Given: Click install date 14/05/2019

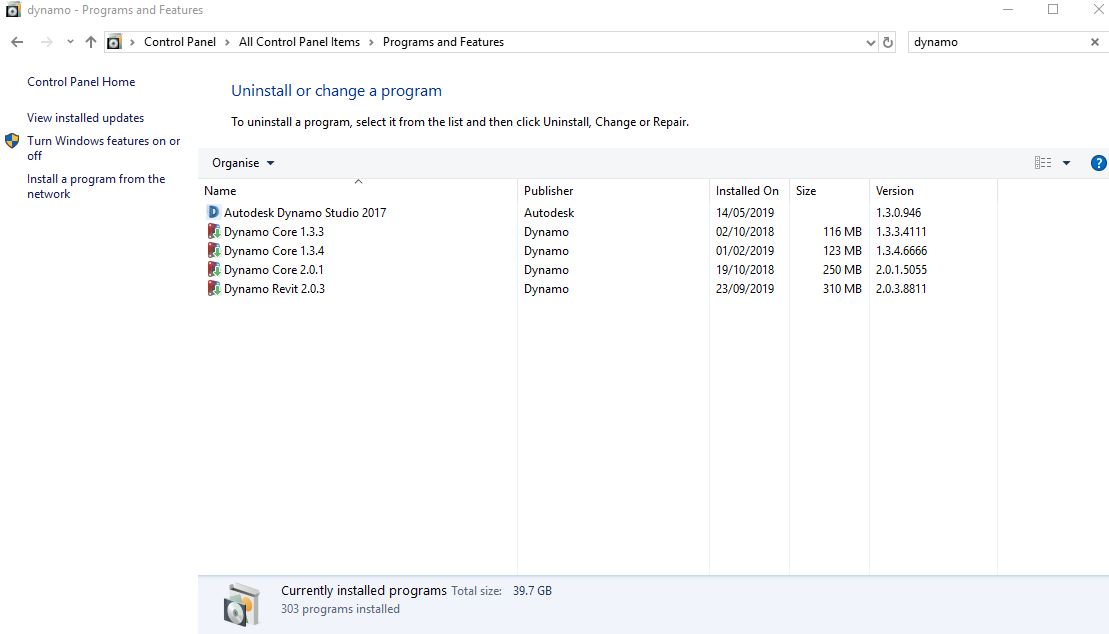Looking at the screenshot, I should click(745, 212).
